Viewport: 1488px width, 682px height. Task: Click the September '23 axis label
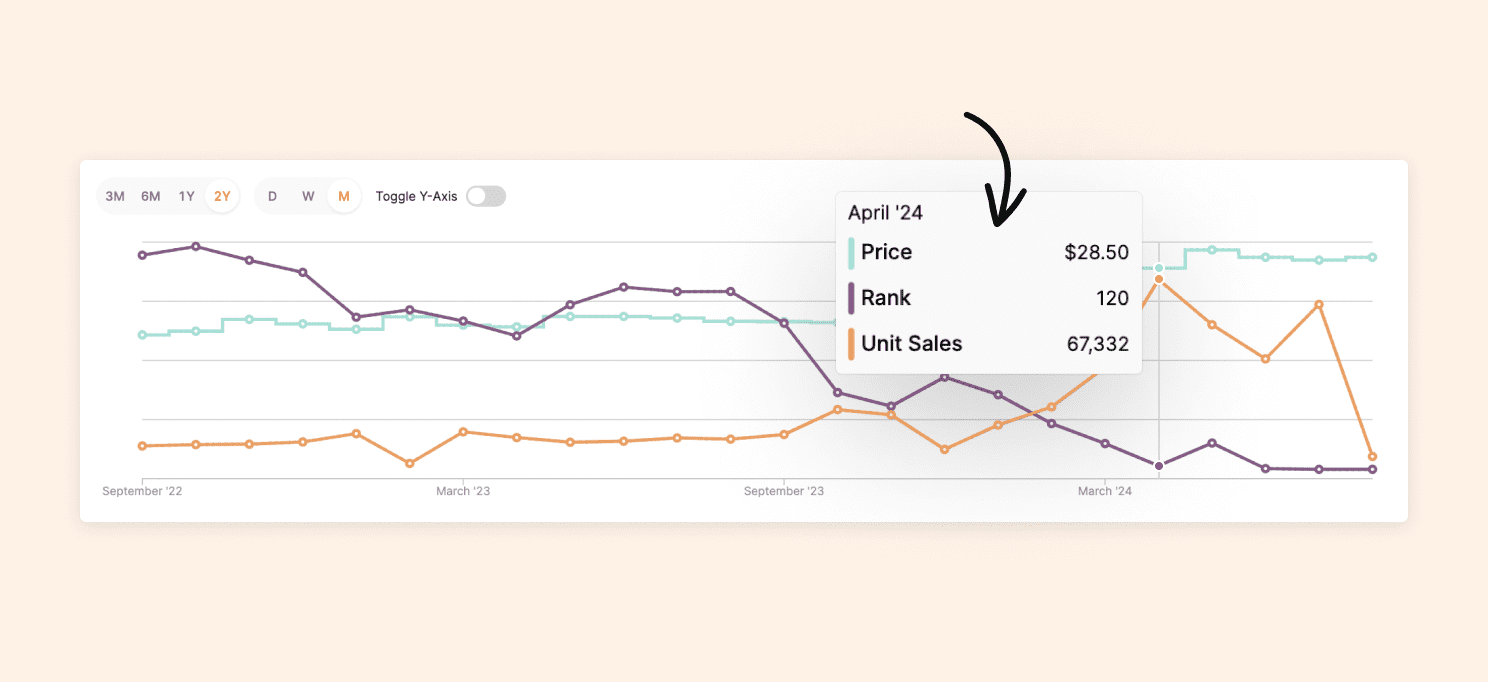(x=784, y=491)
